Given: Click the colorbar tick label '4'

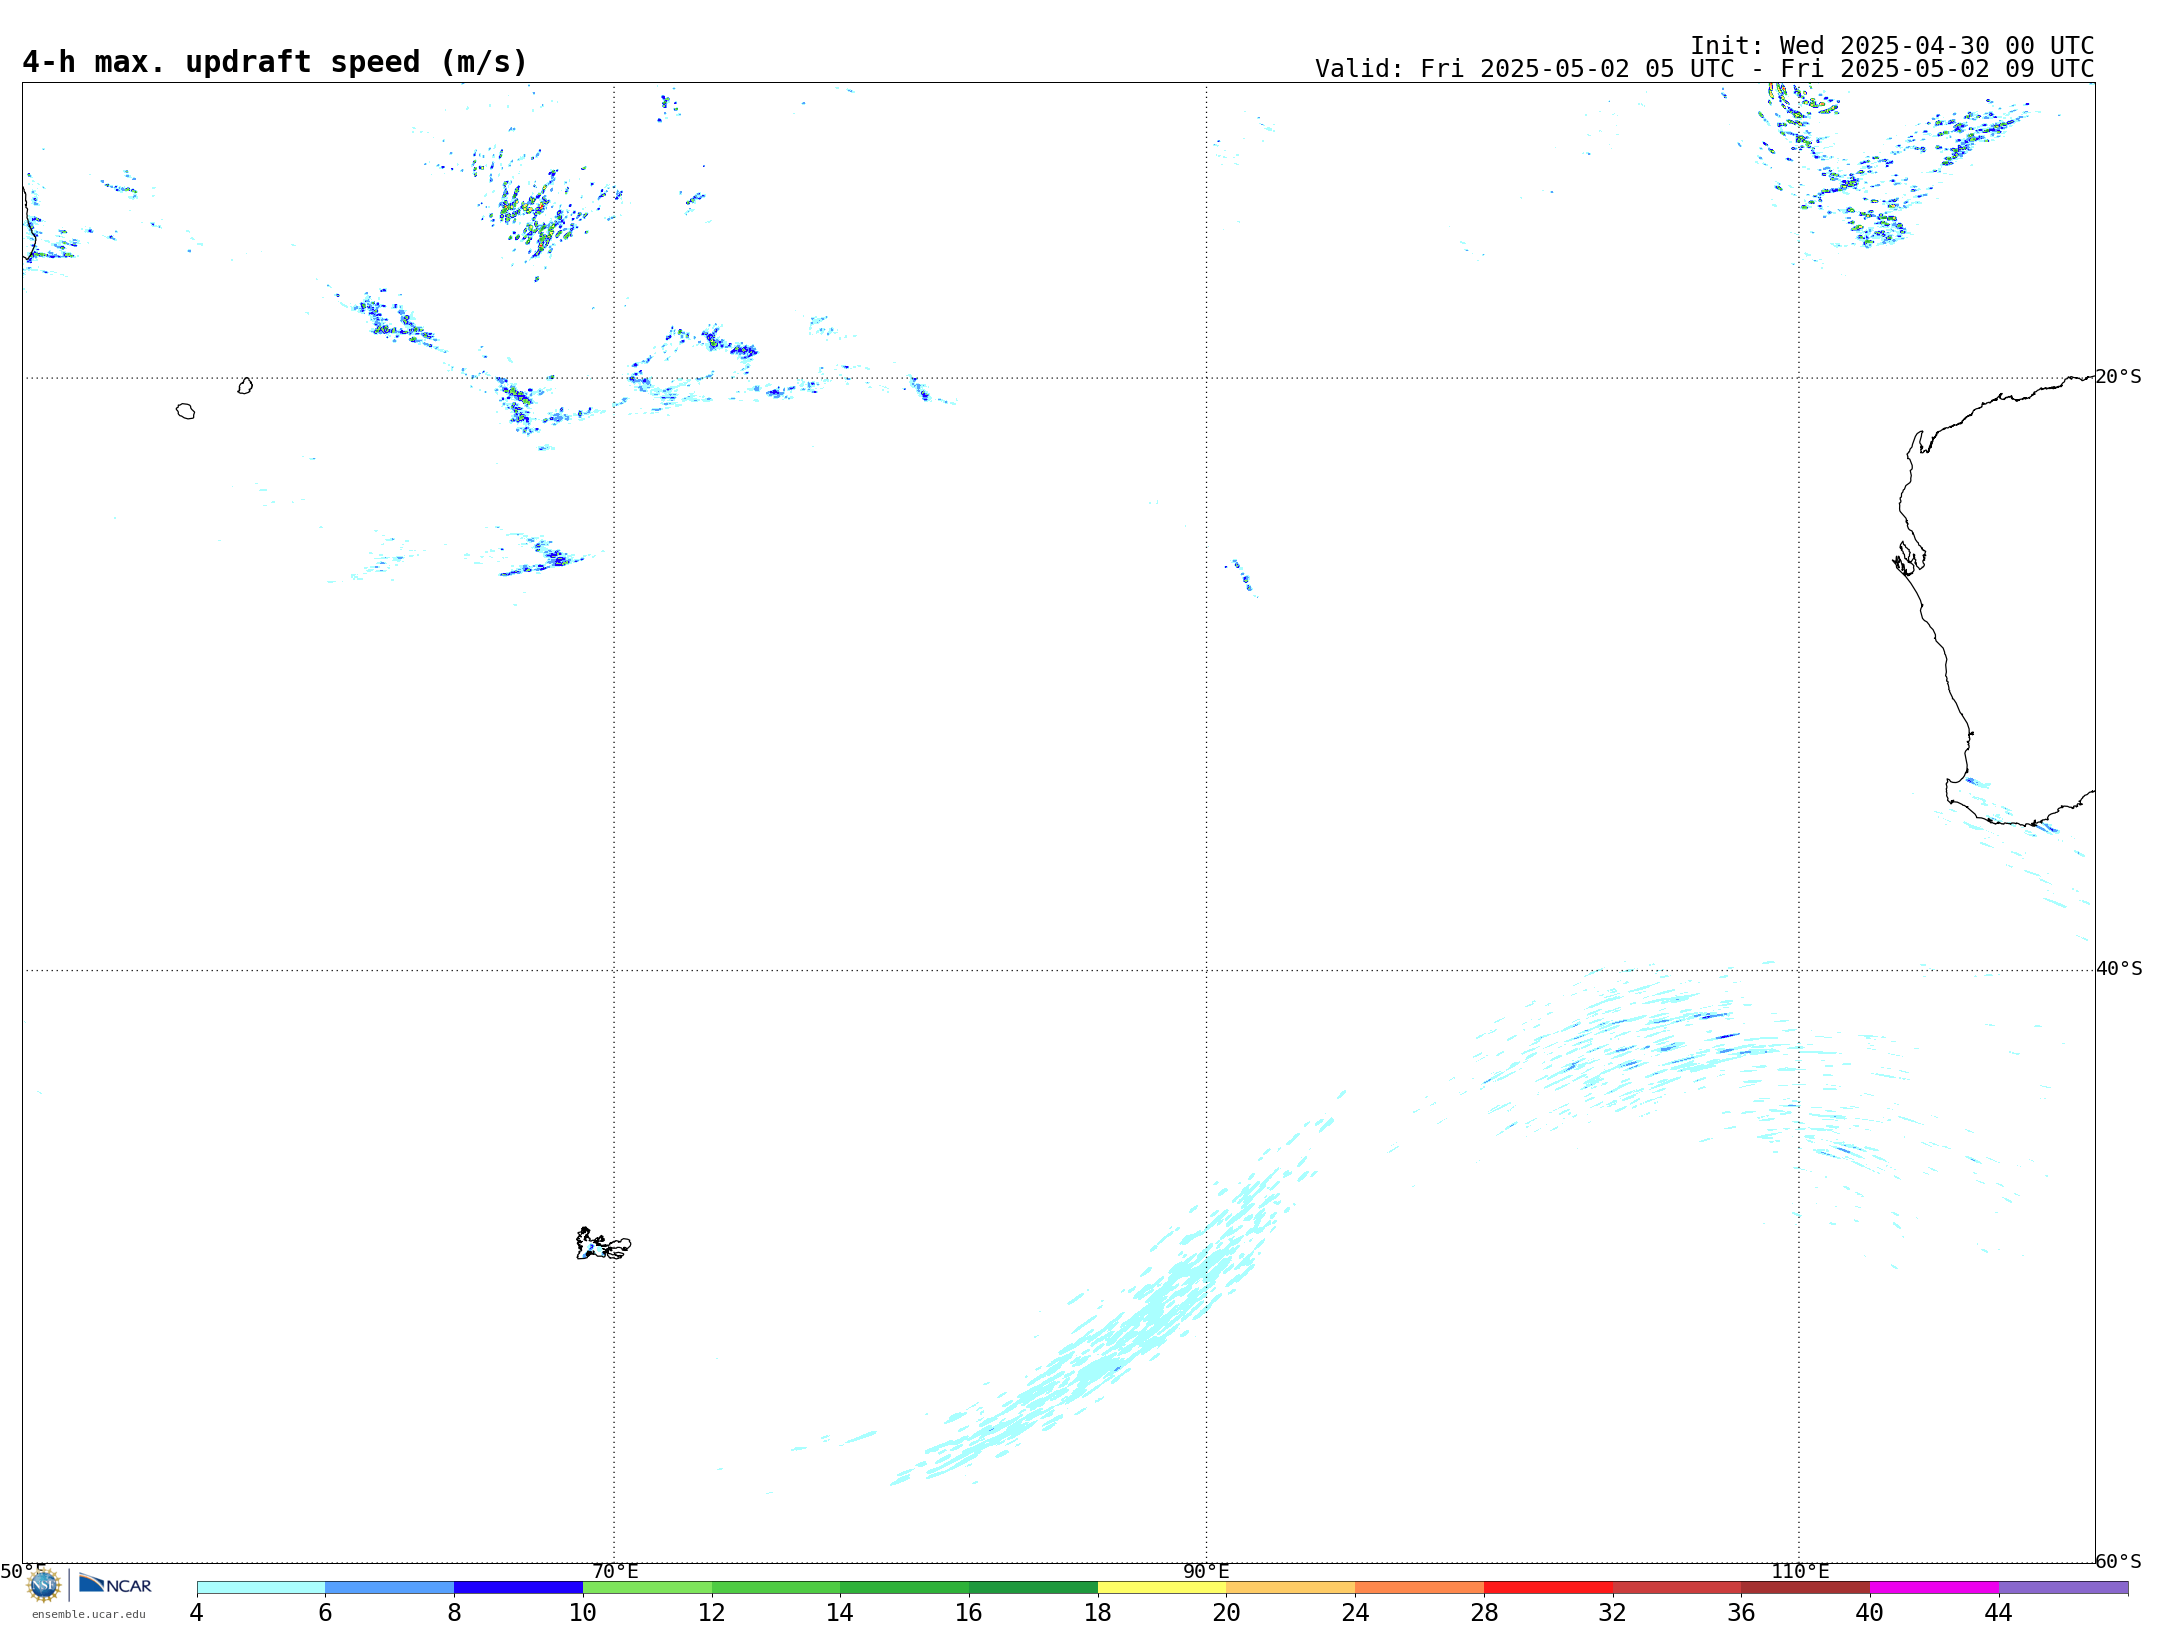Looking at the screenshot, I should (x=197, y=1612).
